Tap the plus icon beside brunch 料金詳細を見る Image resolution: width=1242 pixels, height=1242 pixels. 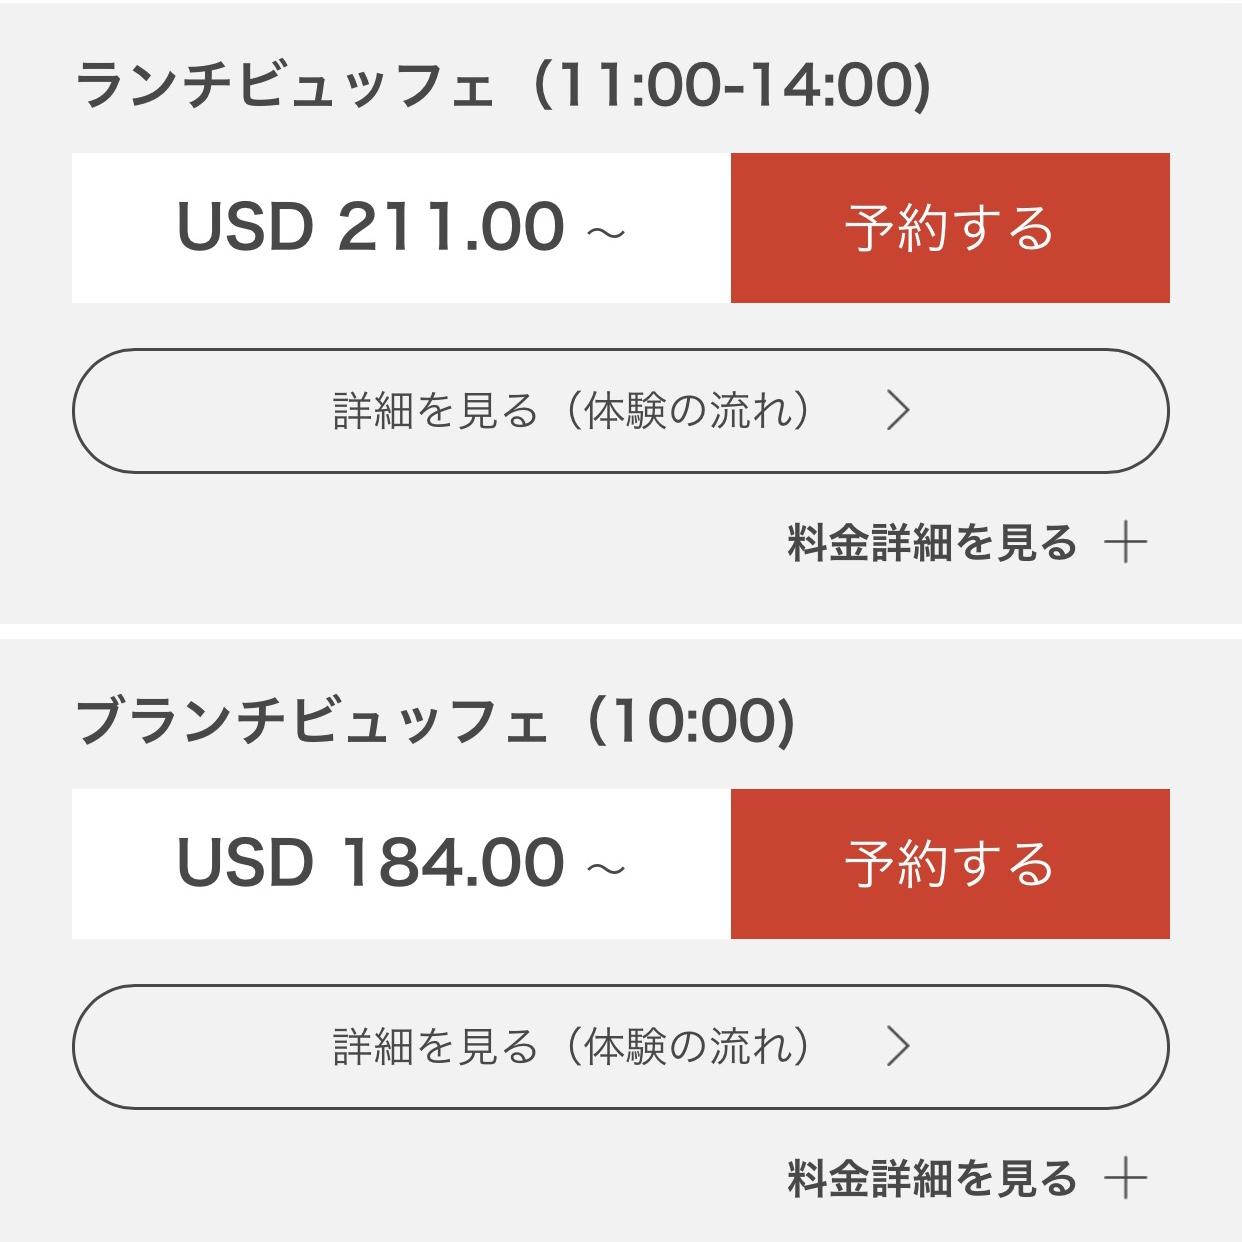tap(1126, 1179)
